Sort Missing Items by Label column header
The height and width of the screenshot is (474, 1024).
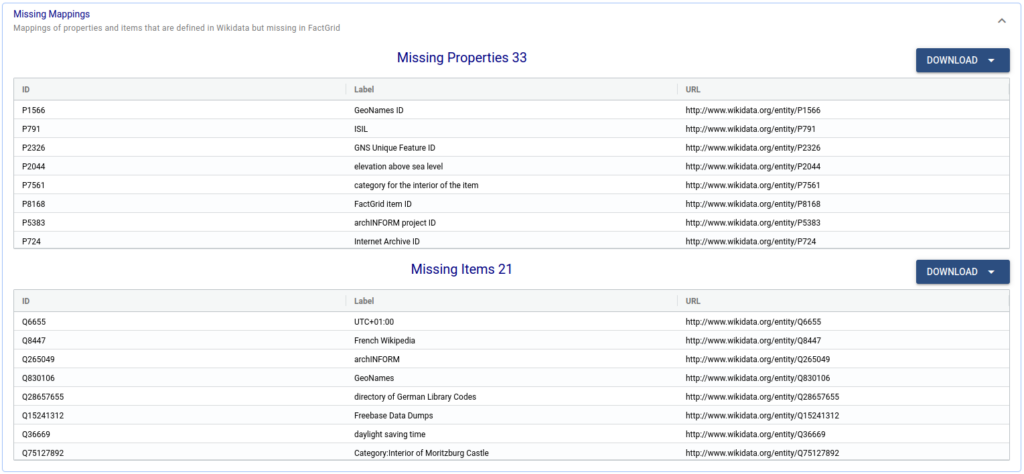(x=364, y=301)
